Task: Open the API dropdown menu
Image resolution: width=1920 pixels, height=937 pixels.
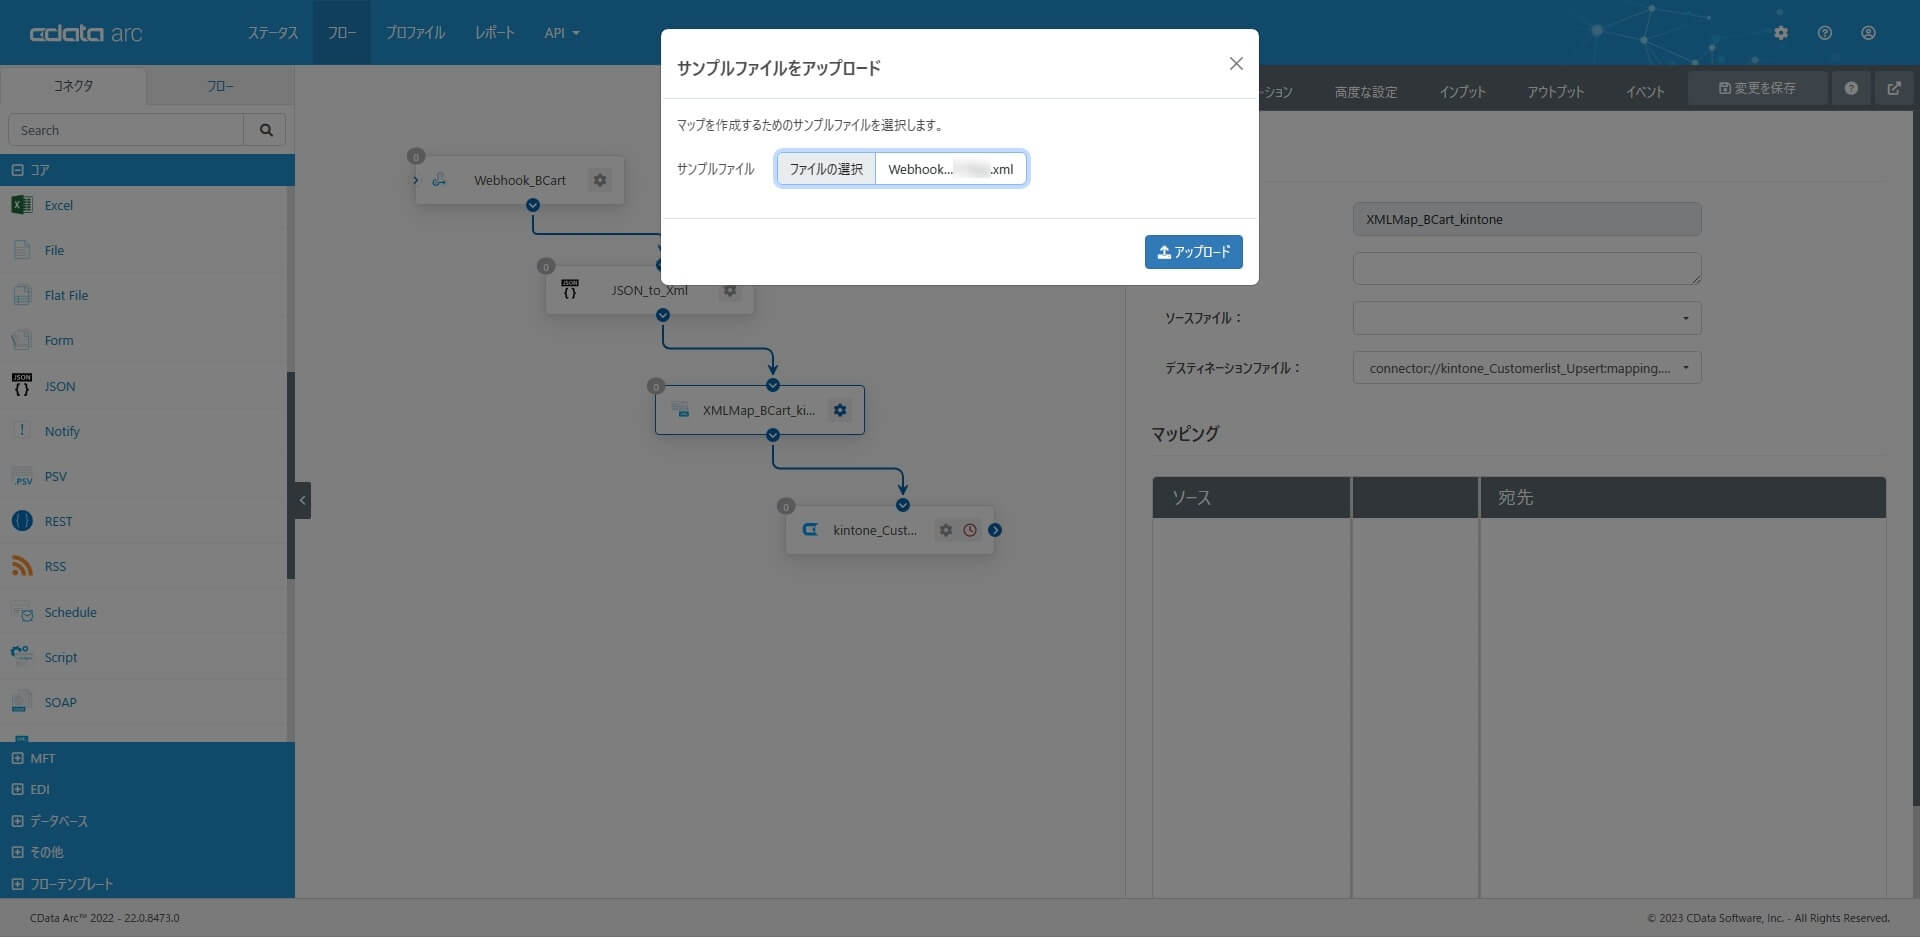Action: click(562, 33)
